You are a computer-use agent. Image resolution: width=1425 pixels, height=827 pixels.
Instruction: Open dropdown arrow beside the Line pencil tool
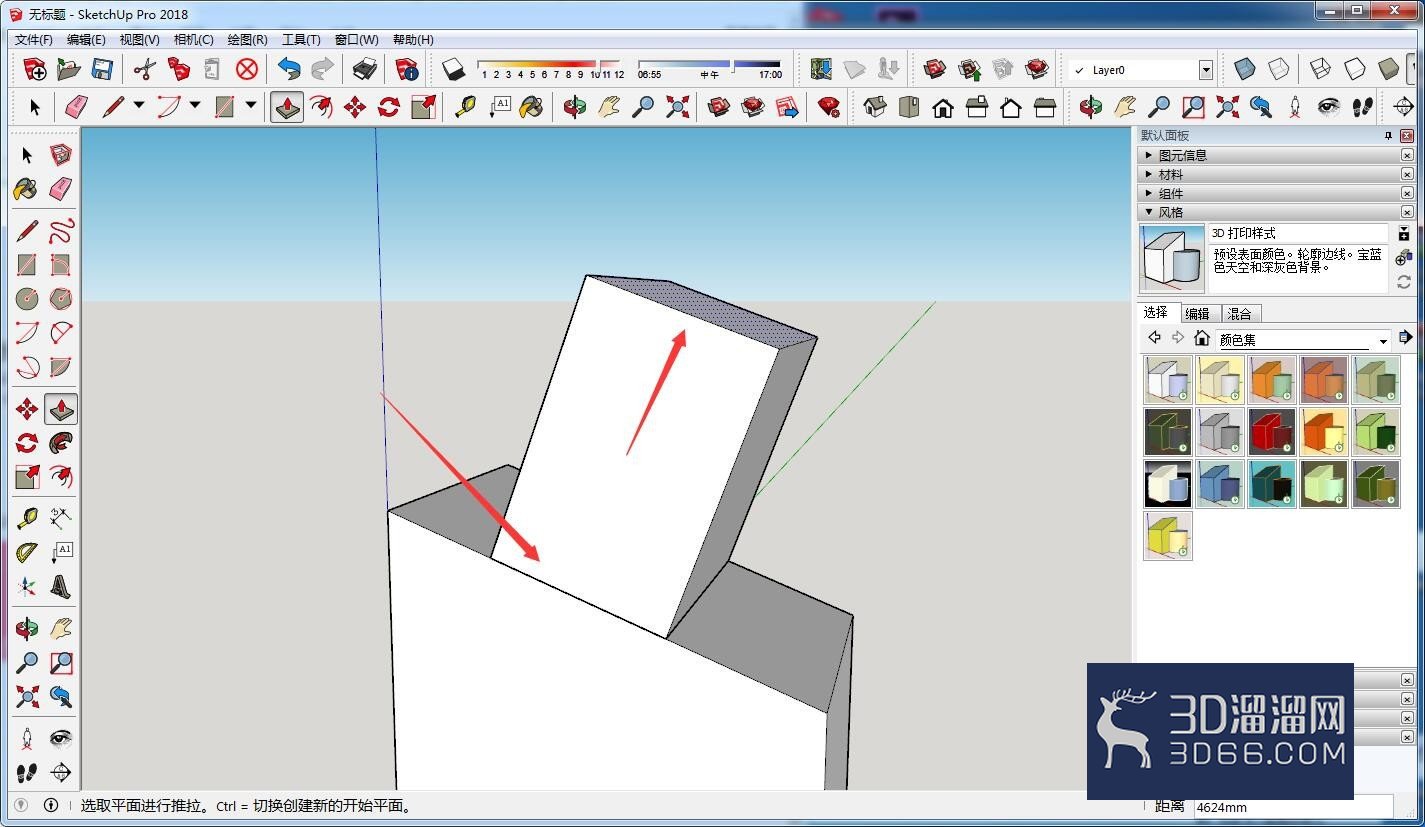coord(139,106)
